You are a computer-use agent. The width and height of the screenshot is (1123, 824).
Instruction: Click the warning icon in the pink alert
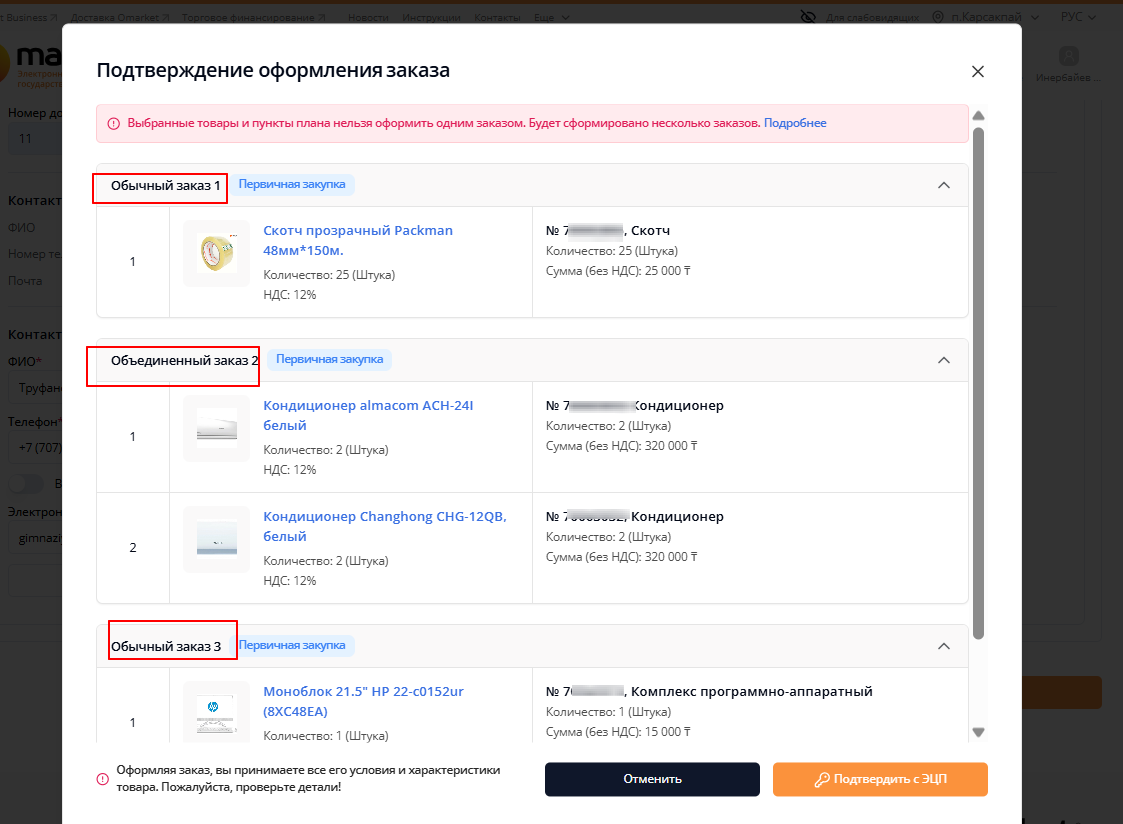(113, 124)
